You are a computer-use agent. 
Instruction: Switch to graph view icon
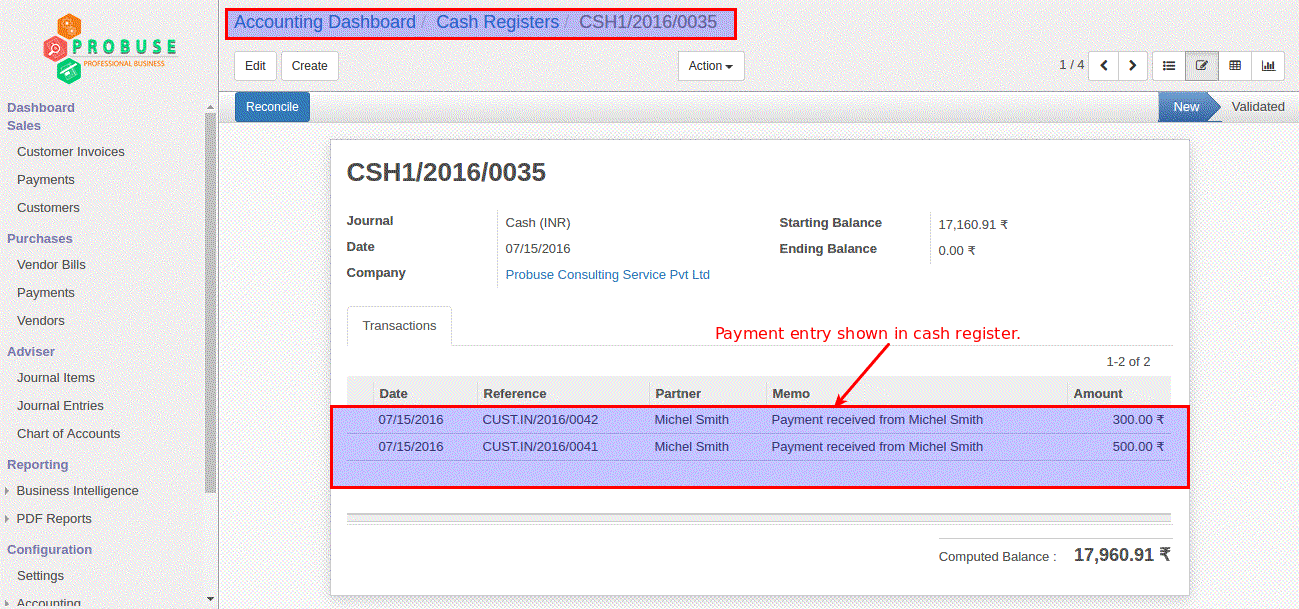point(1268,66)
